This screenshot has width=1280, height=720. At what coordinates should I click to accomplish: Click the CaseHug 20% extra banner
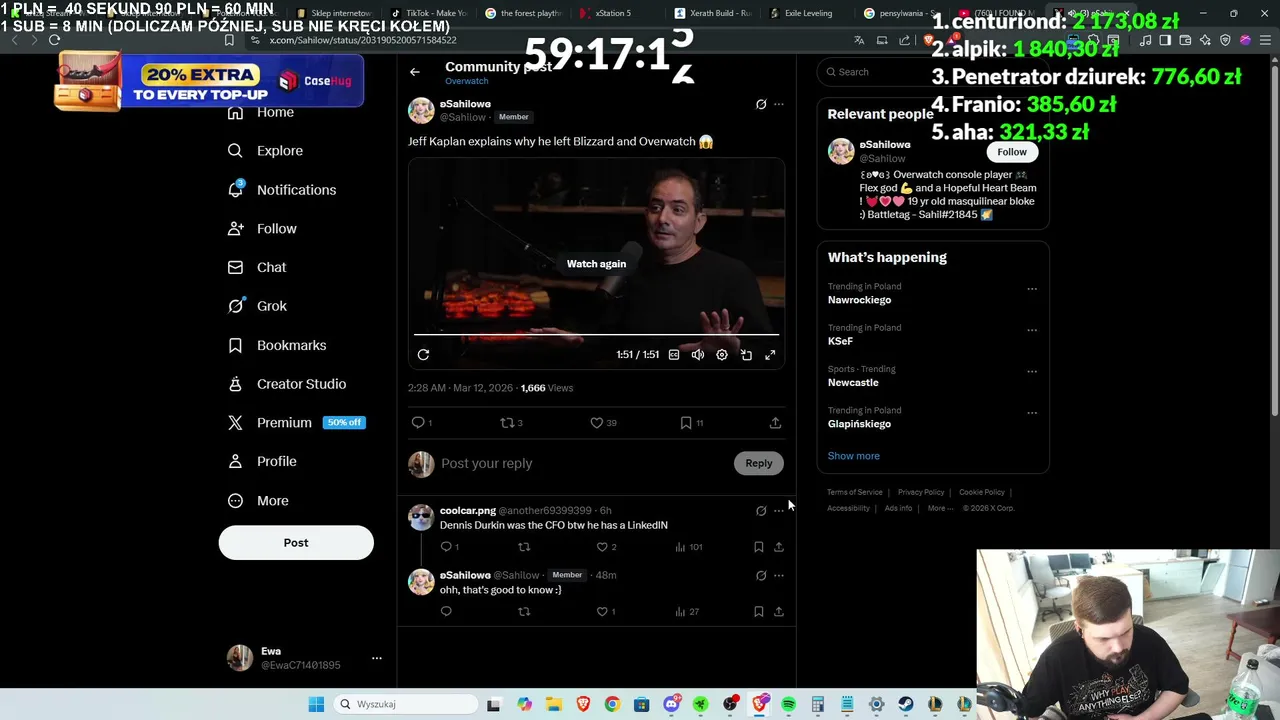(209, 81)
